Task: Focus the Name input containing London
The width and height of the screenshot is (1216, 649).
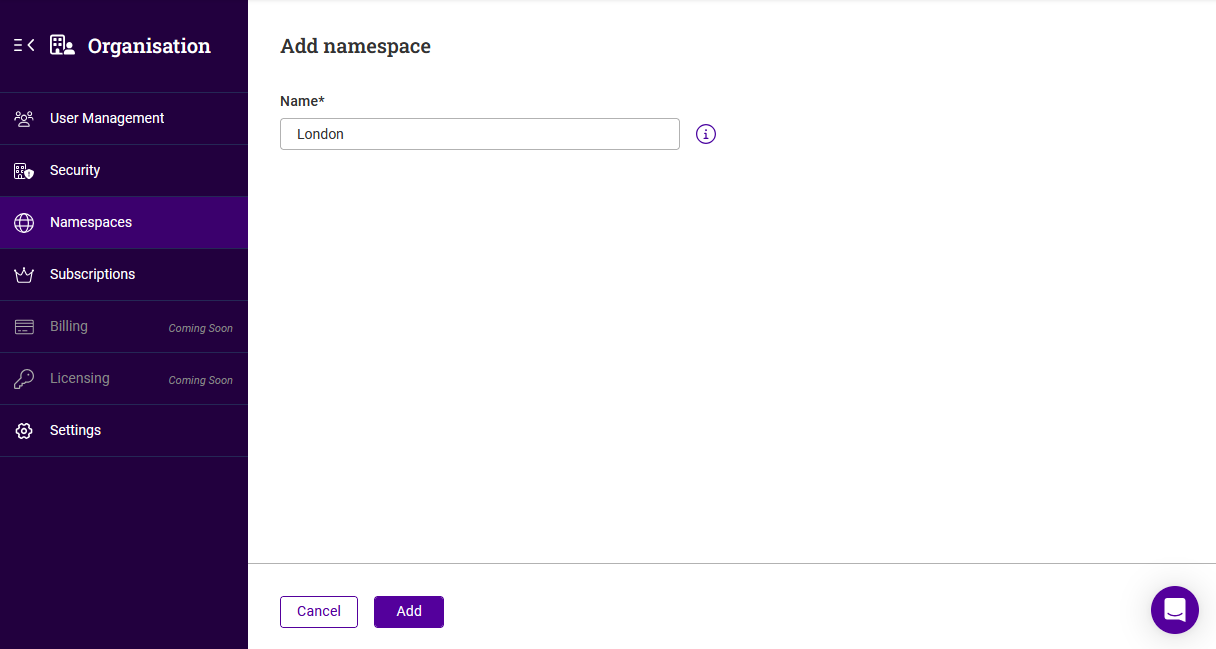Action: tap(480, 134)
